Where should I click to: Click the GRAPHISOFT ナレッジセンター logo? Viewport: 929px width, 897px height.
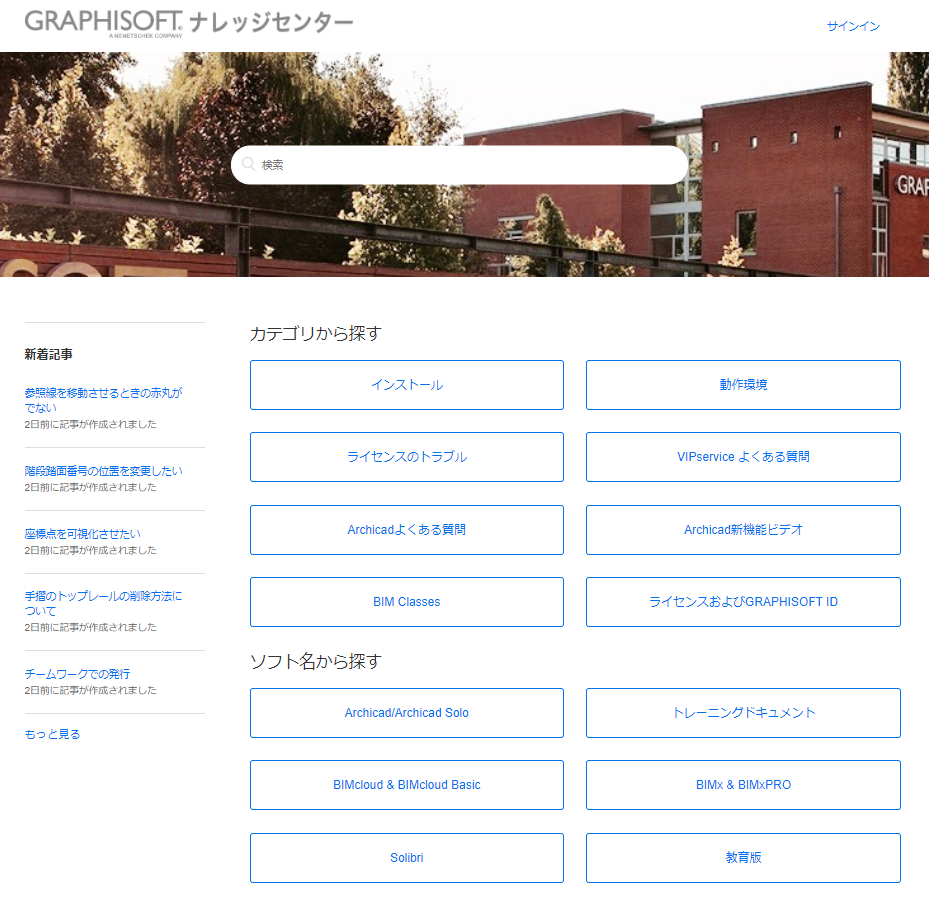[x=188, y=24]
